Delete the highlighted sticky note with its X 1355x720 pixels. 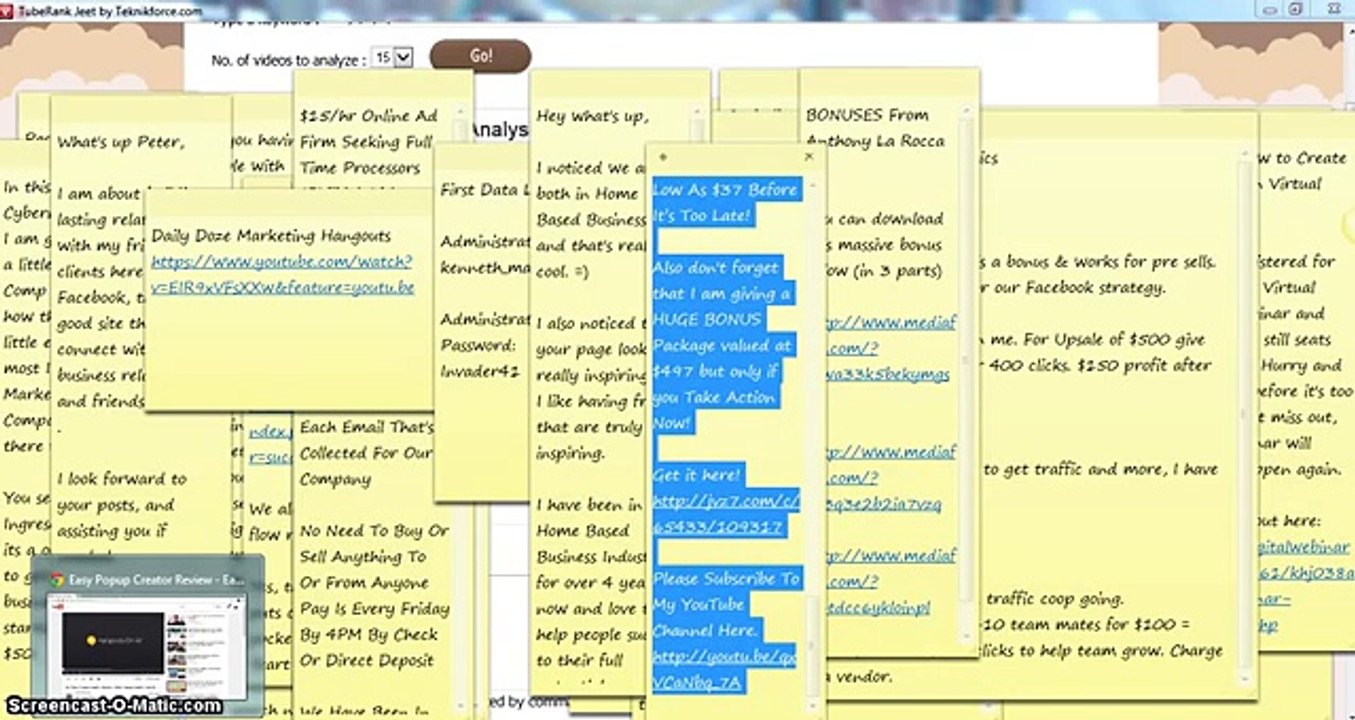pos(809,157)
